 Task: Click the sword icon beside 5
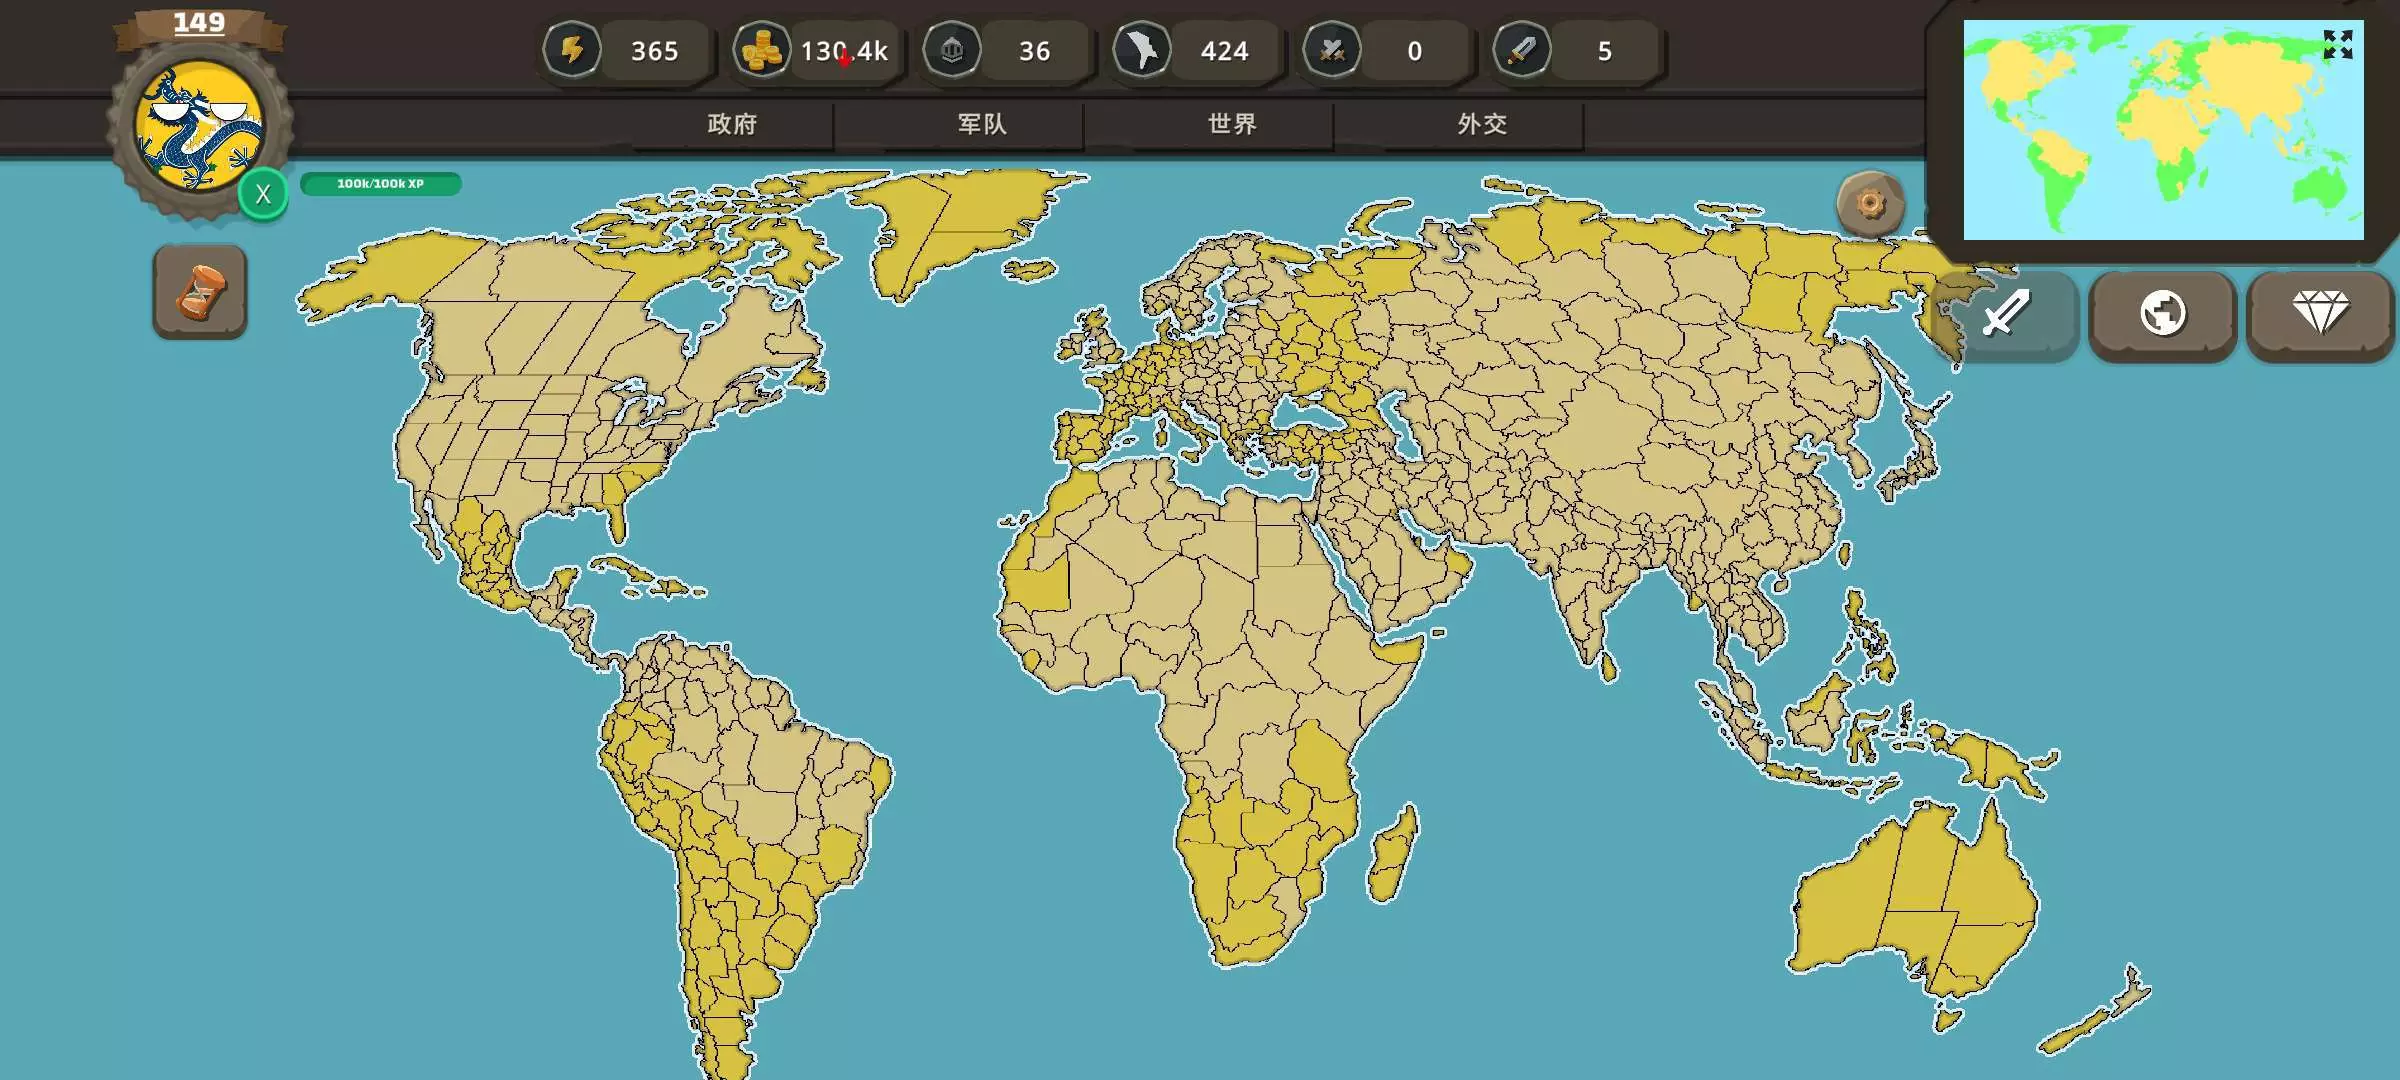[x=1522, y=50]
